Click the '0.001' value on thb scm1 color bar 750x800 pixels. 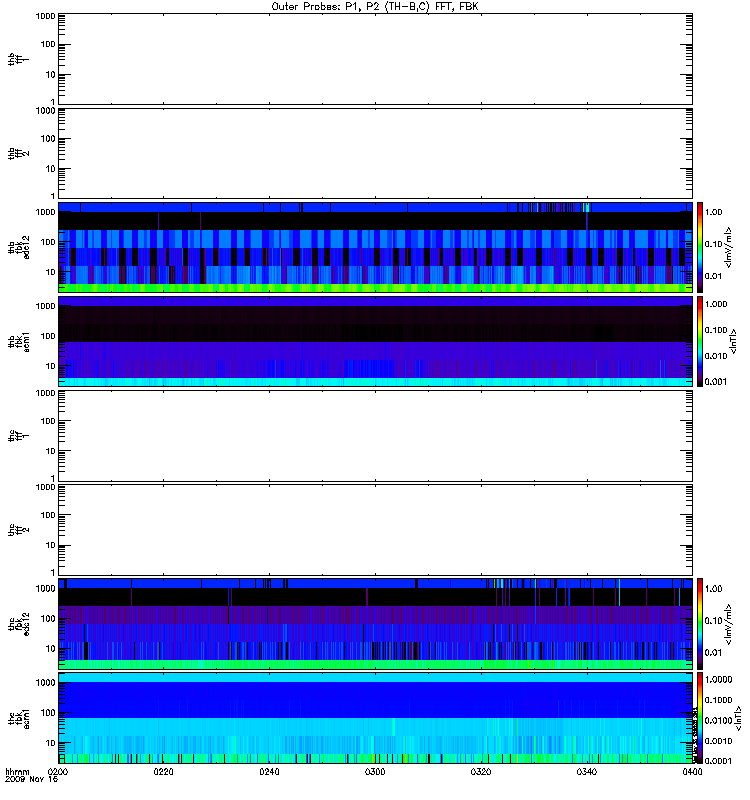pyautogui.click(x=716, y=382)
